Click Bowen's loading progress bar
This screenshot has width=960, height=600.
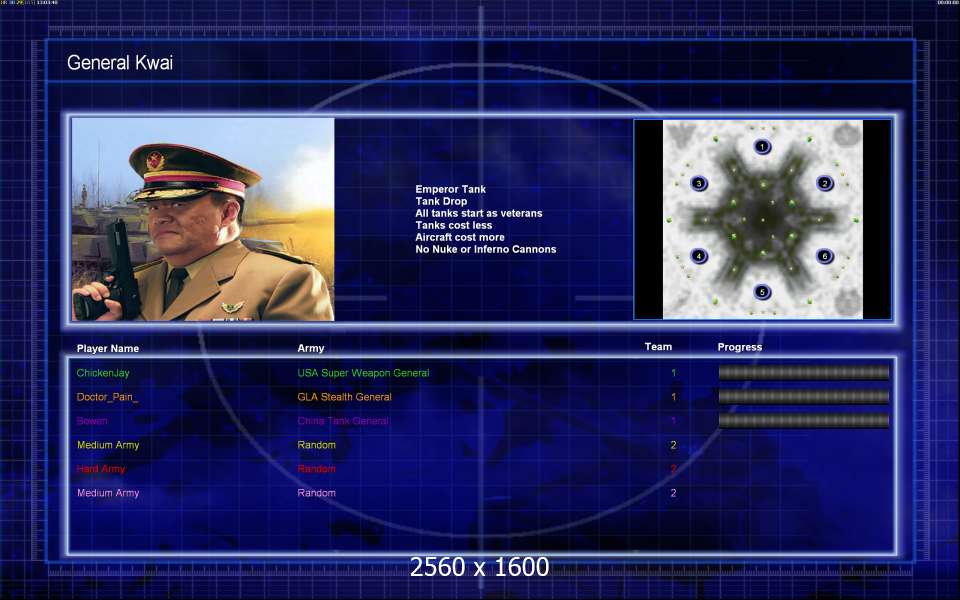point(803,420)
